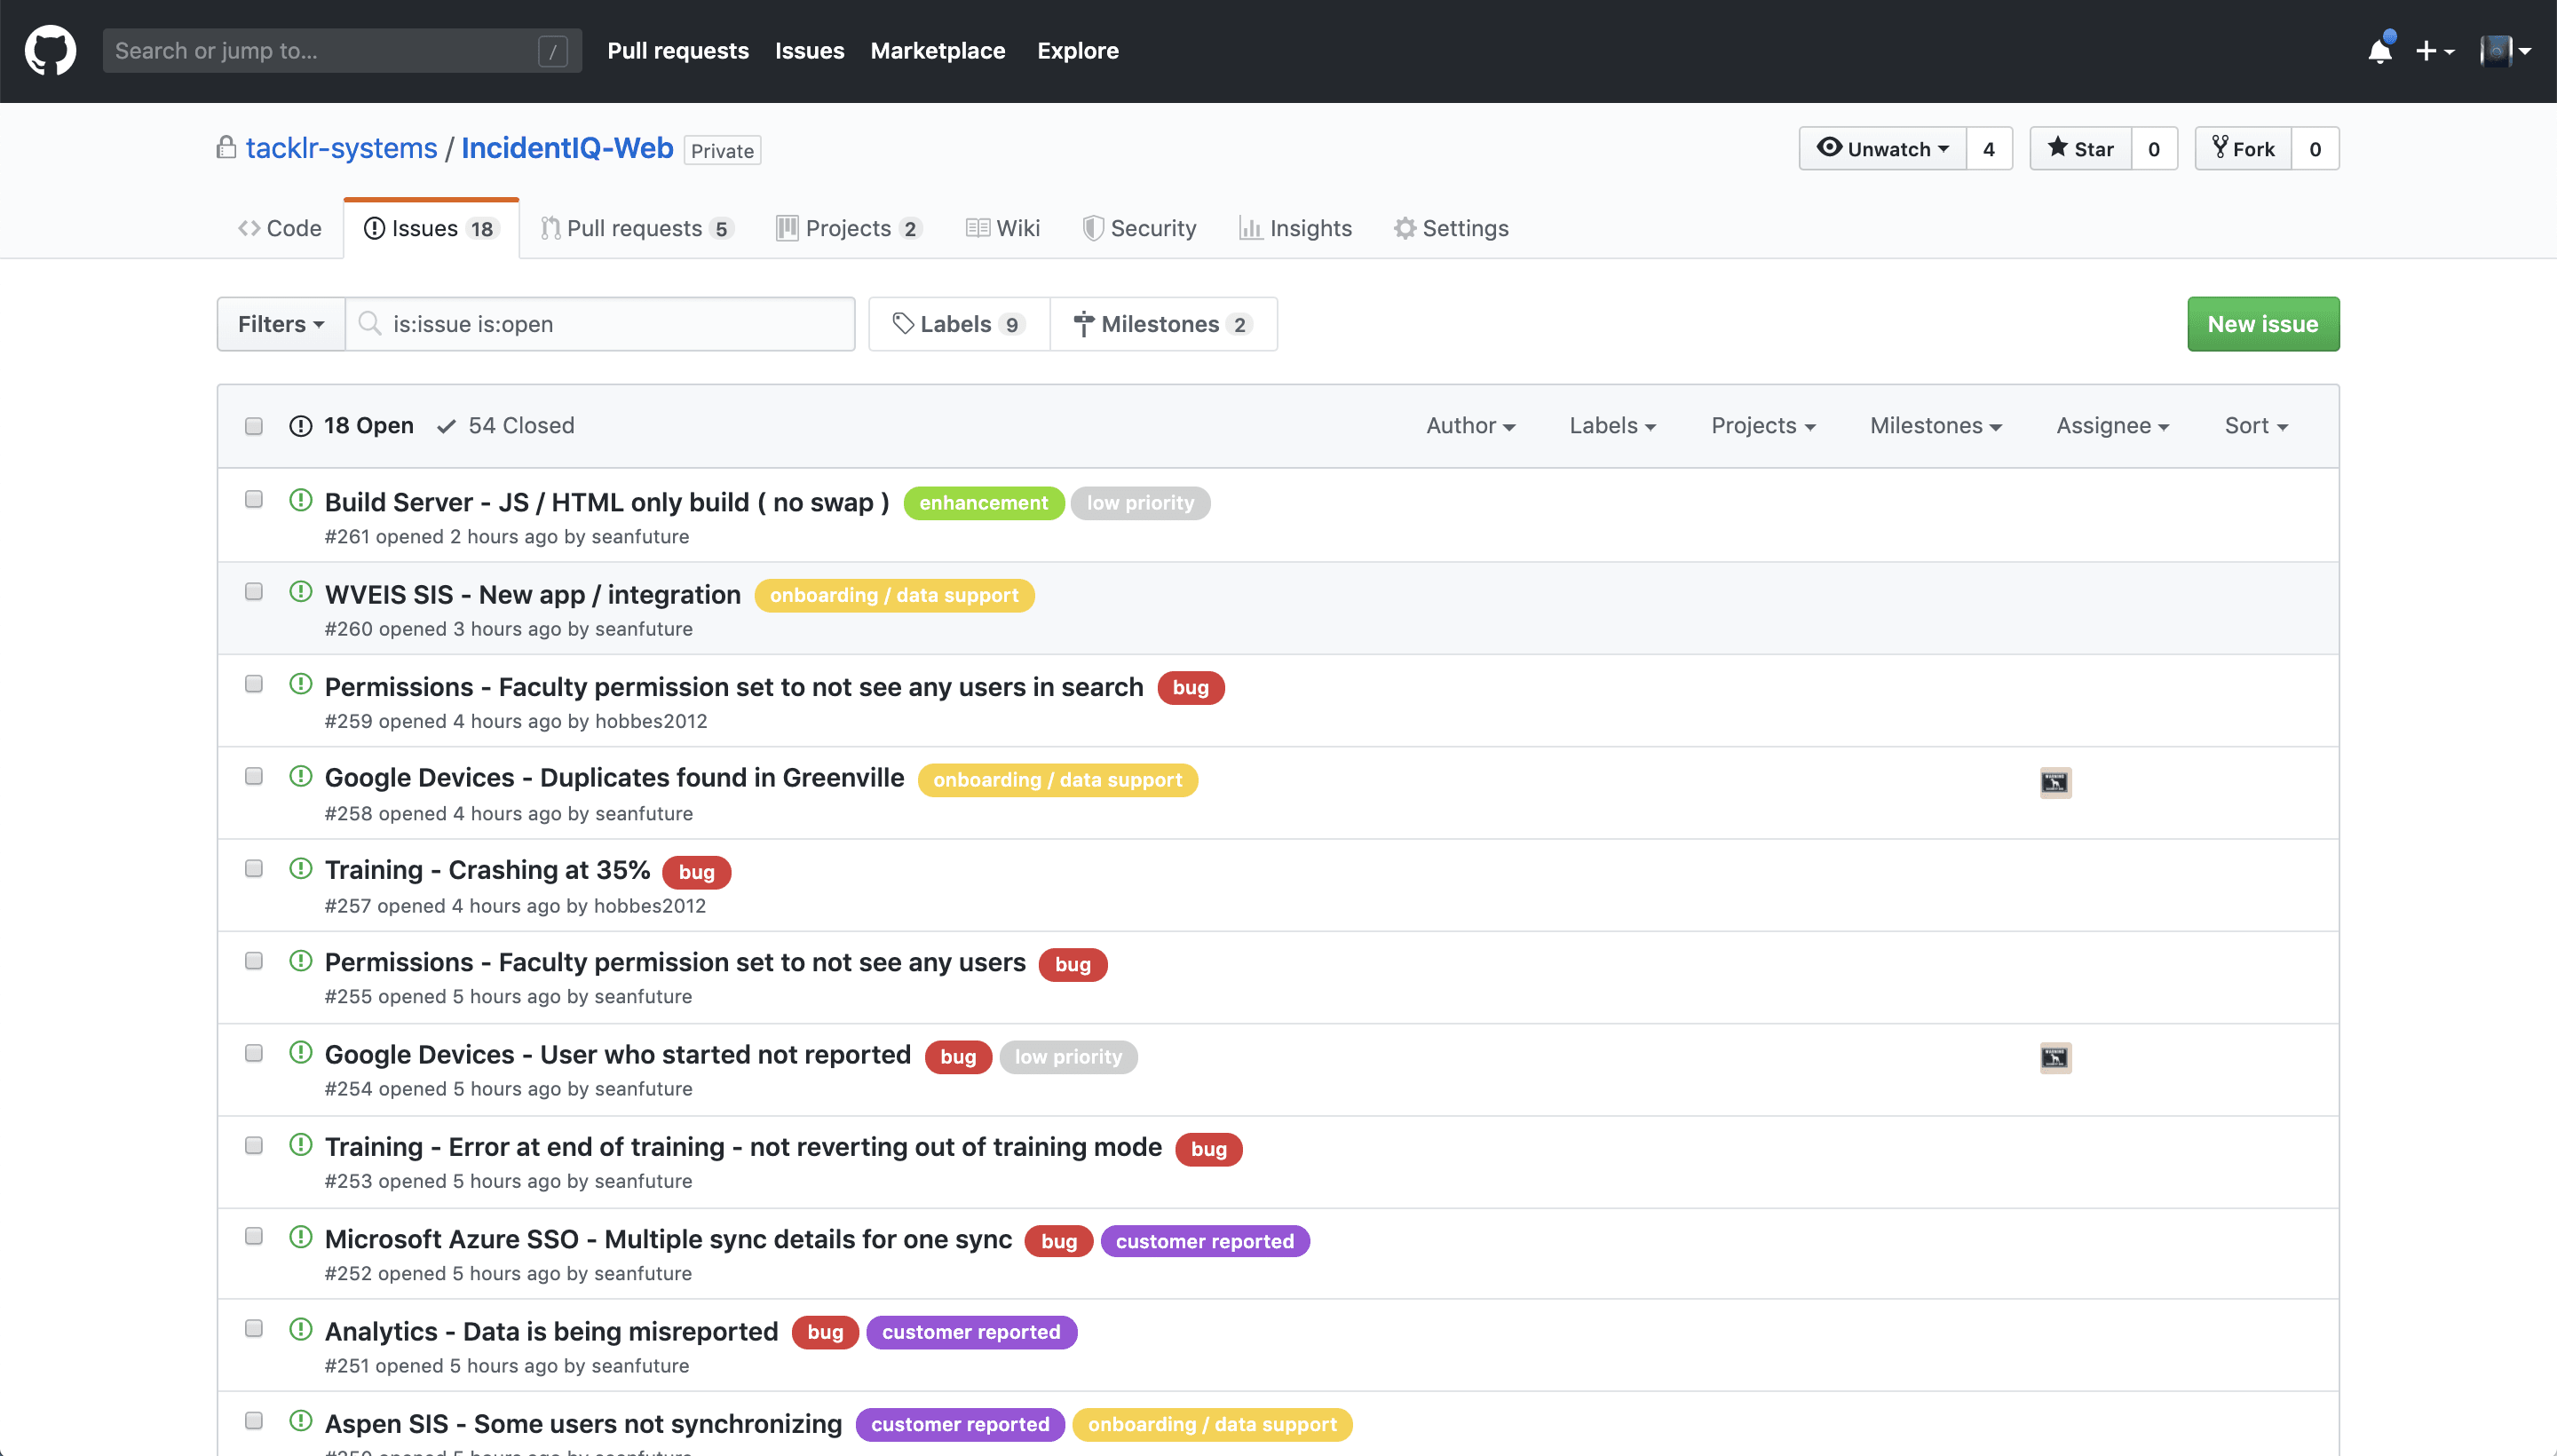Click inside the issues search field

(x=600, y=323)
